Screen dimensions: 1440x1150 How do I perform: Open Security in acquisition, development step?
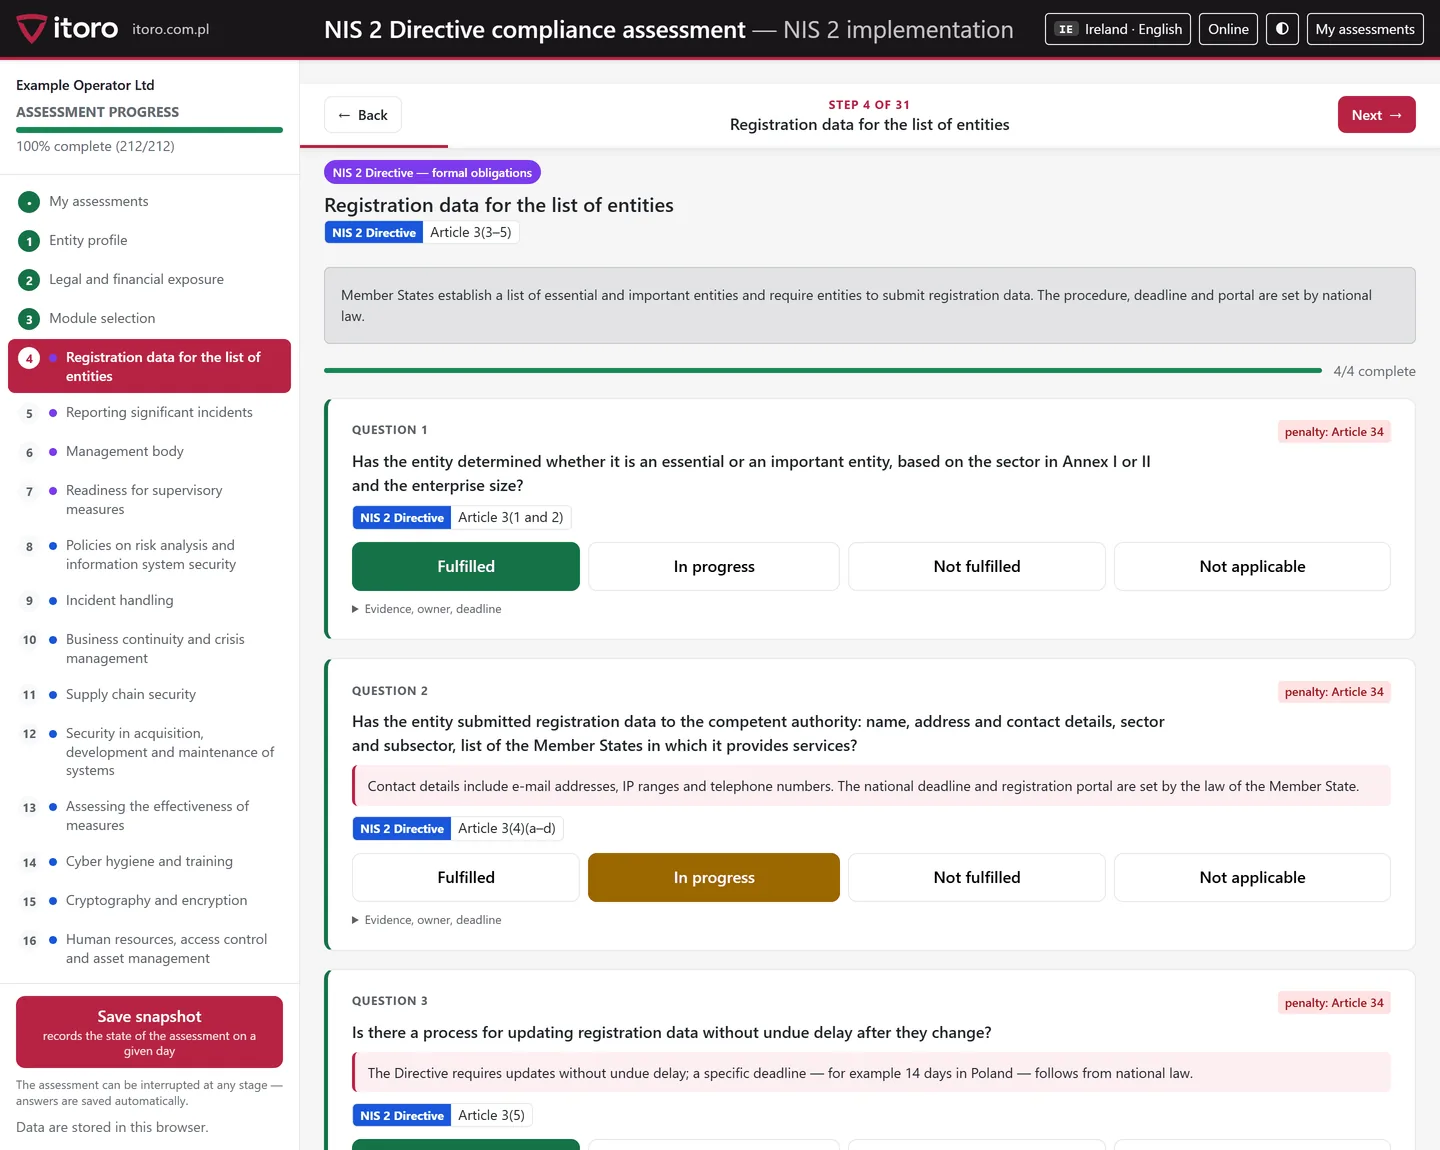tap(149, 751)
